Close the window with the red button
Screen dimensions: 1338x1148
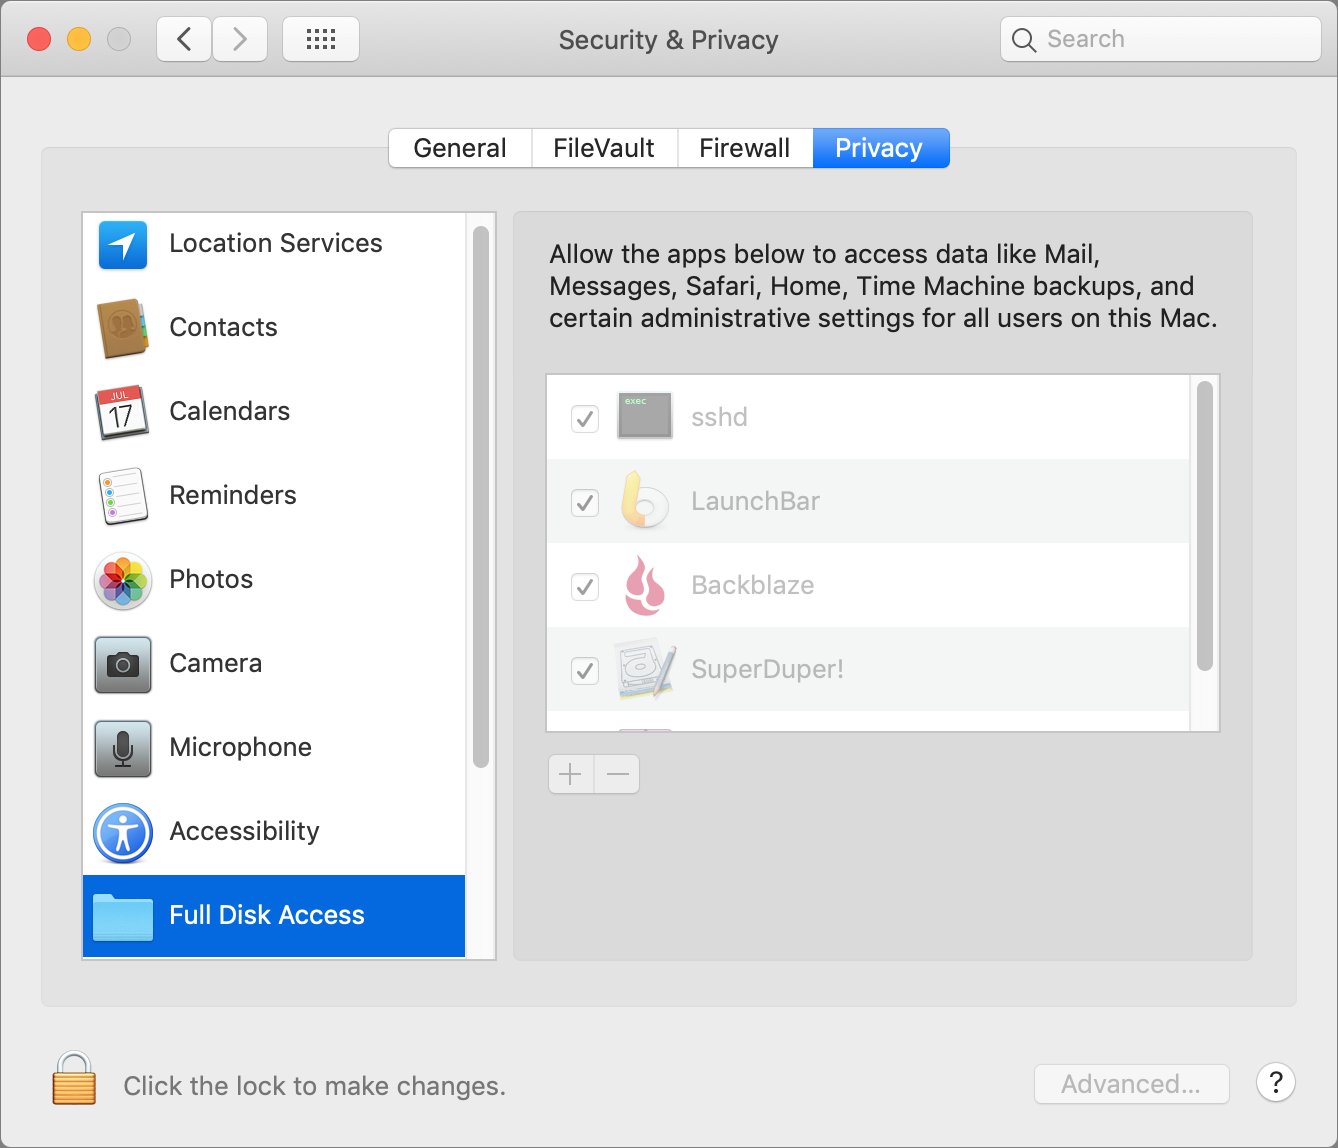click(39, 40)
